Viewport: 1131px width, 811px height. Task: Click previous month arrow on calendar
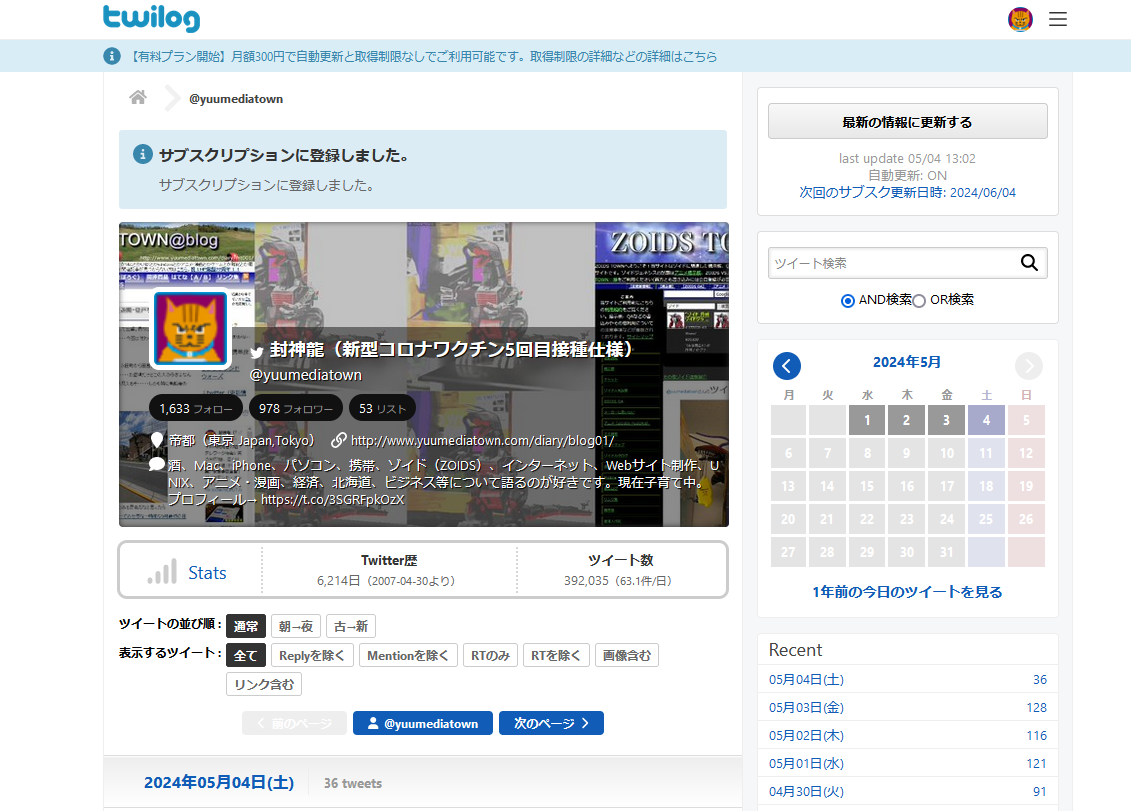(787, 366)
